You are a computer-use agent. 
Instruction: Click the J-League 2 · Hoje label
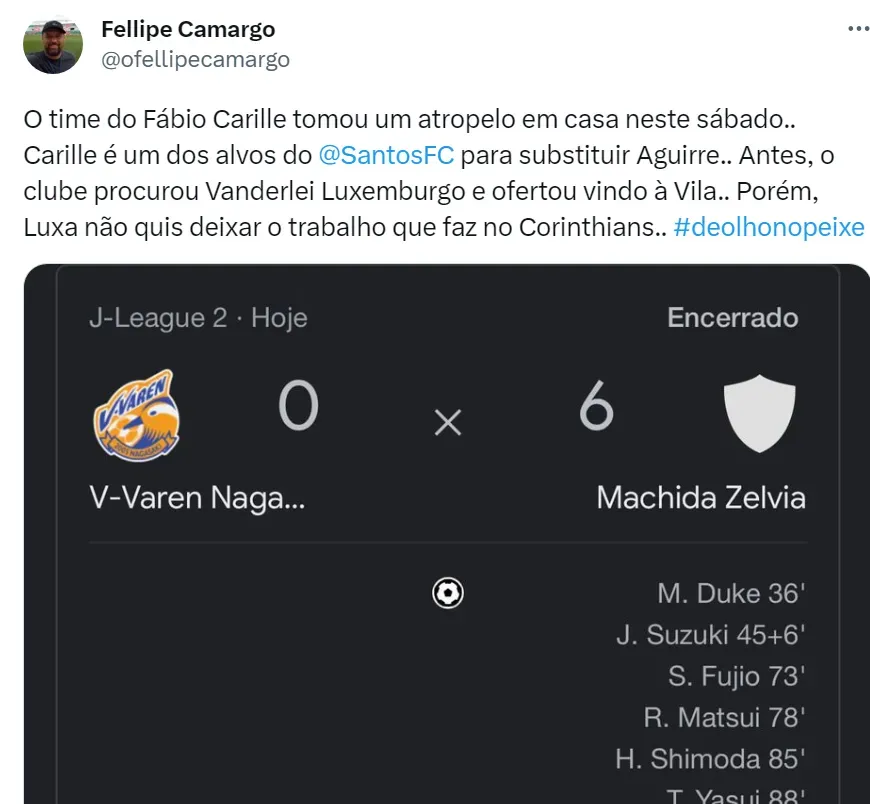pos(197,318)
